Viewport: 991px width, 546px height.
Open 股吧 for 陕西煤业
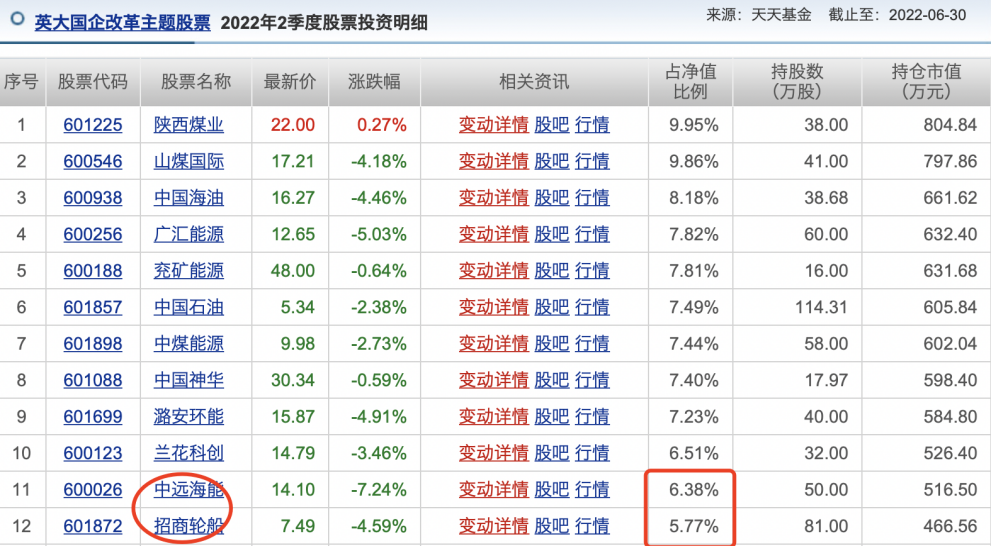[551, 125]
